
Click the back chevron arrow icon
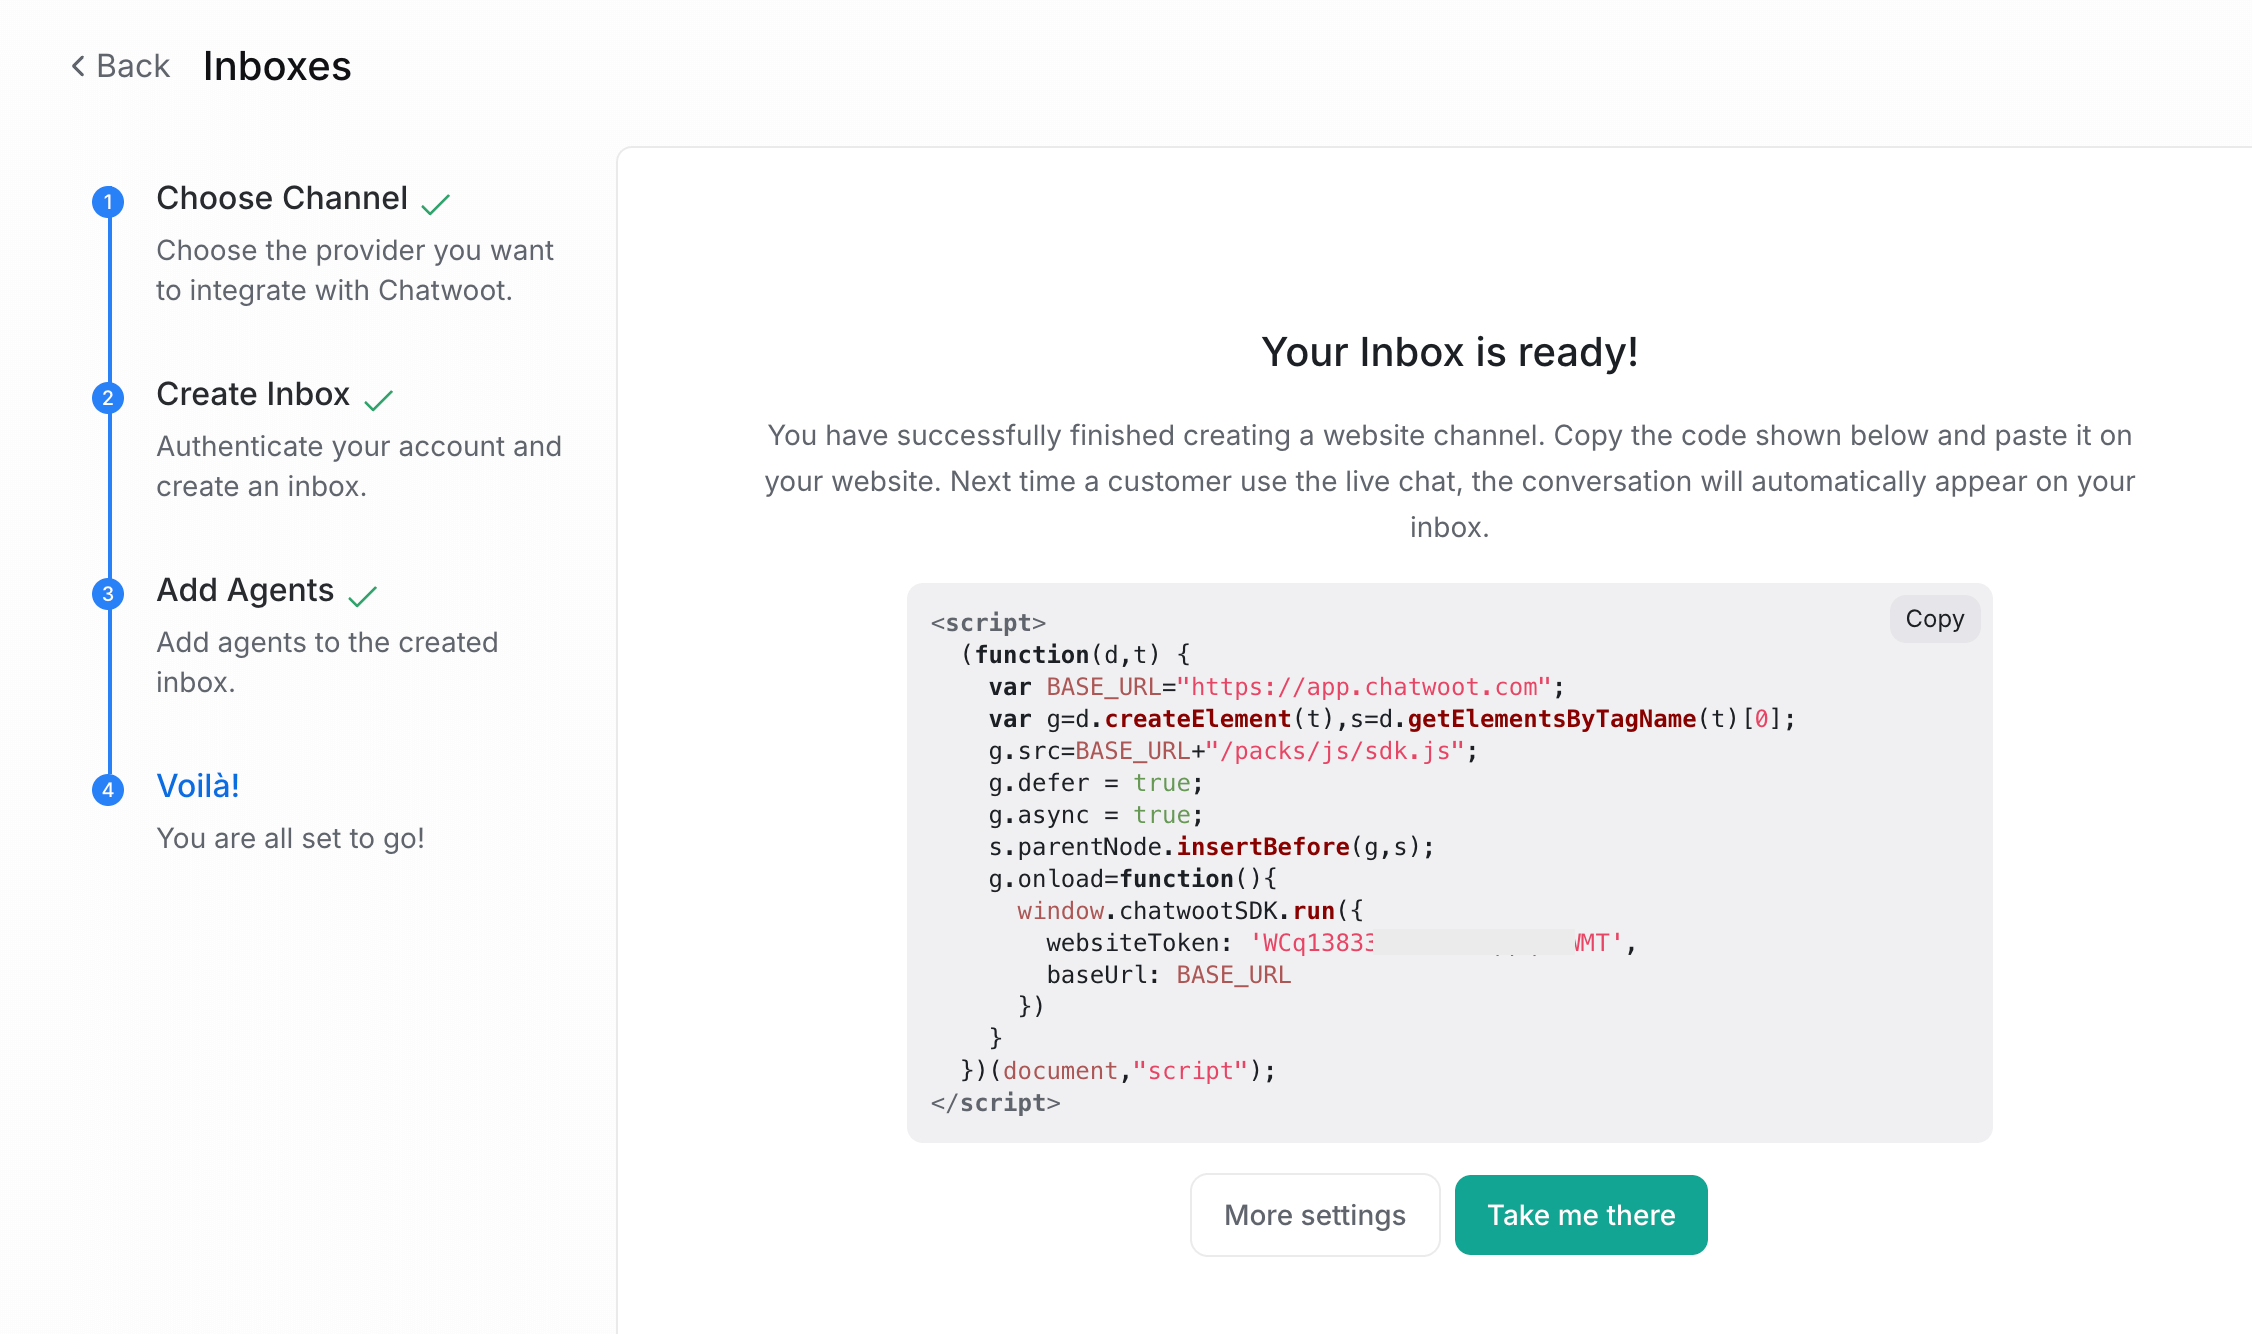[x=77, y=65]
